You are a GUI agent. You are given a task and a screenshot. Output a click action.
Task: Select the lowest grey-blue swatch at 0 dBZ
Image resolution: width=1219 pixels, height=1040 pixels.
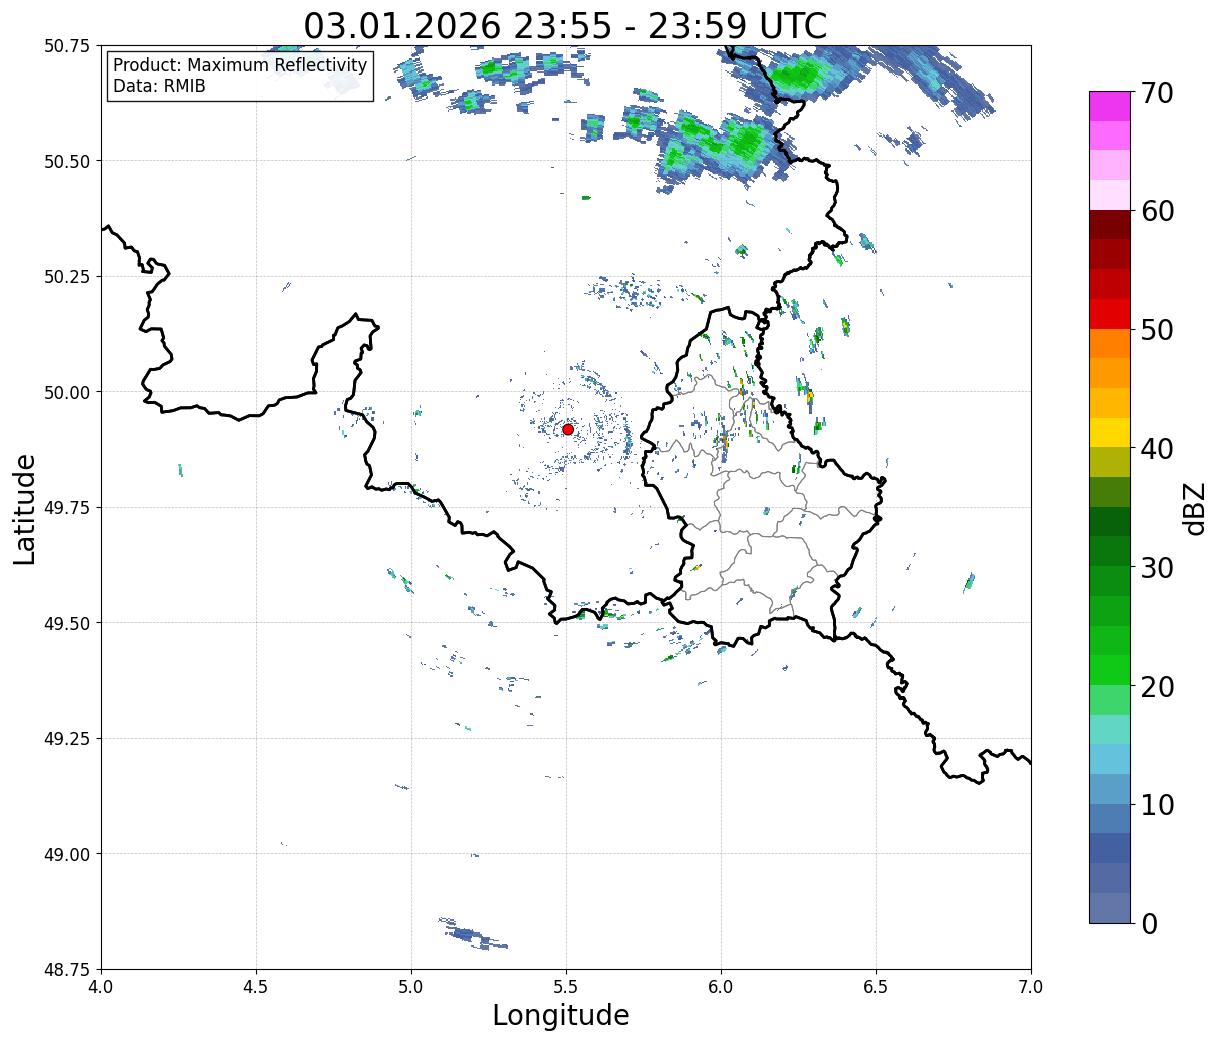[1109, 907]
